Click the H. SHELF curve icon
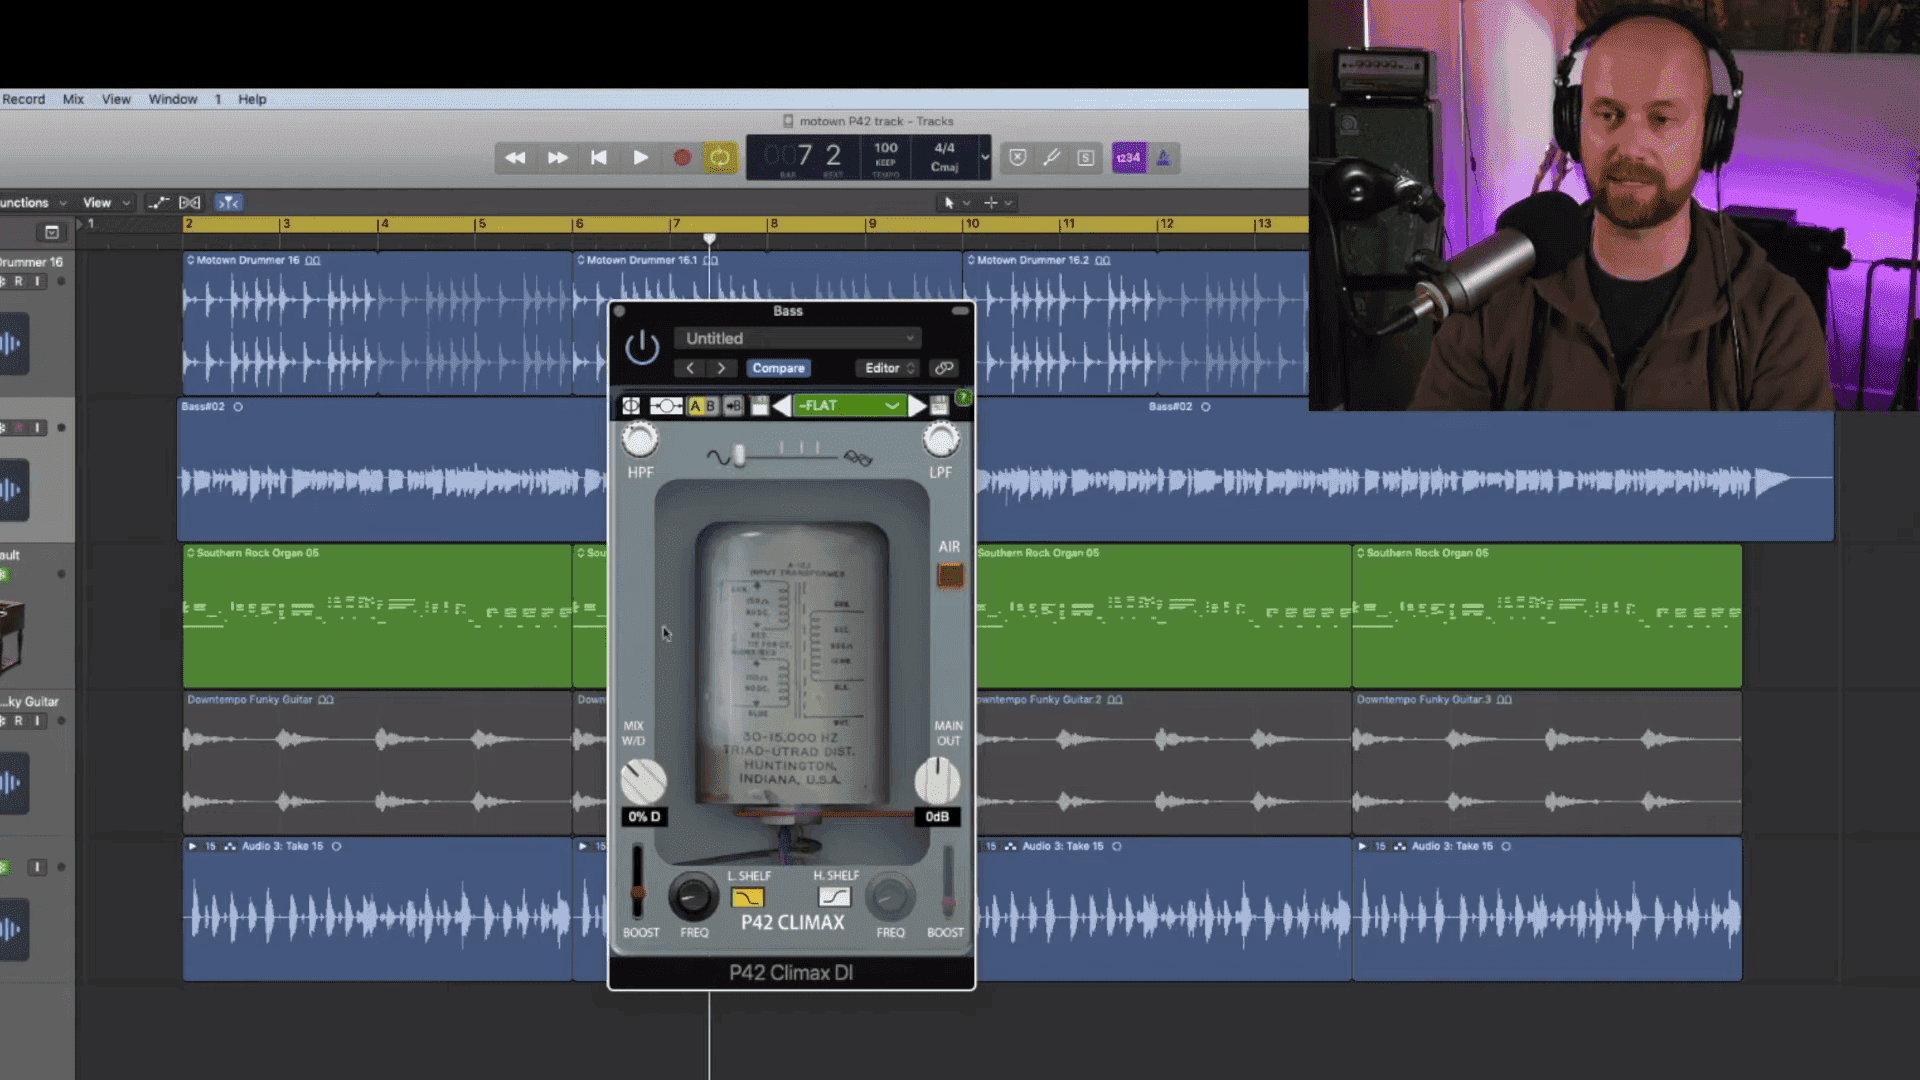The image size is (1920, 1080). [x=835, y=898]
